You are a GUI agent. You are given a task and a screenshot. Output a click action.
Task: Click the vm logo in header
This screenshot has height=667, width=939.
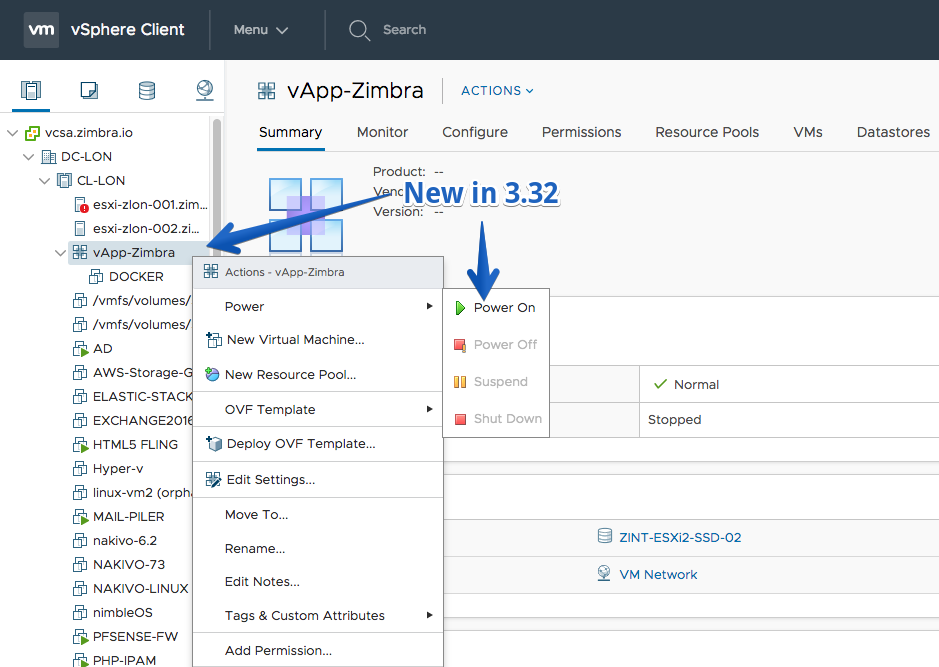[x=41, y=29]
